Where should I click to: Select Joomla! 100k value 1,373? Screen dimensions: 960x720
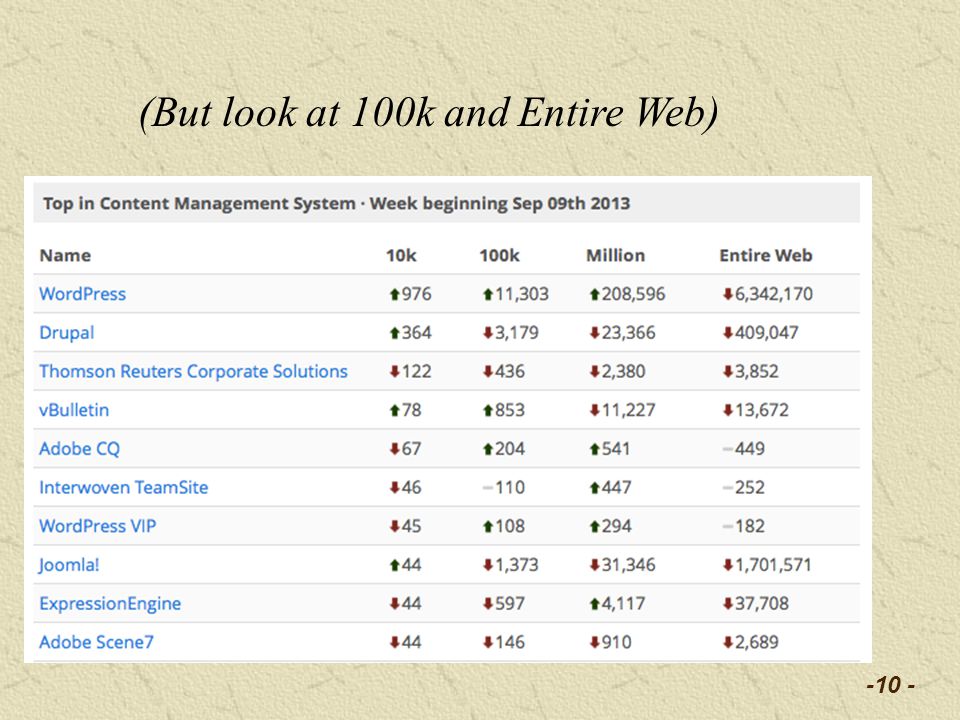pos(517,564)
